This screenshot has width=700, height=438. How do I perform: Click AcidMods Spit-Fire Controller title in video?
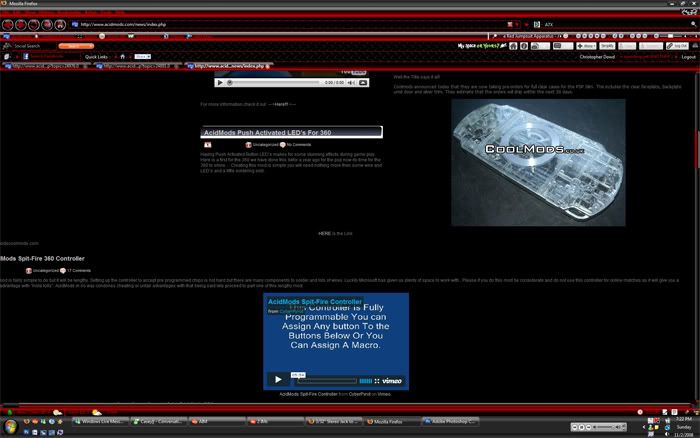point(314,302)
